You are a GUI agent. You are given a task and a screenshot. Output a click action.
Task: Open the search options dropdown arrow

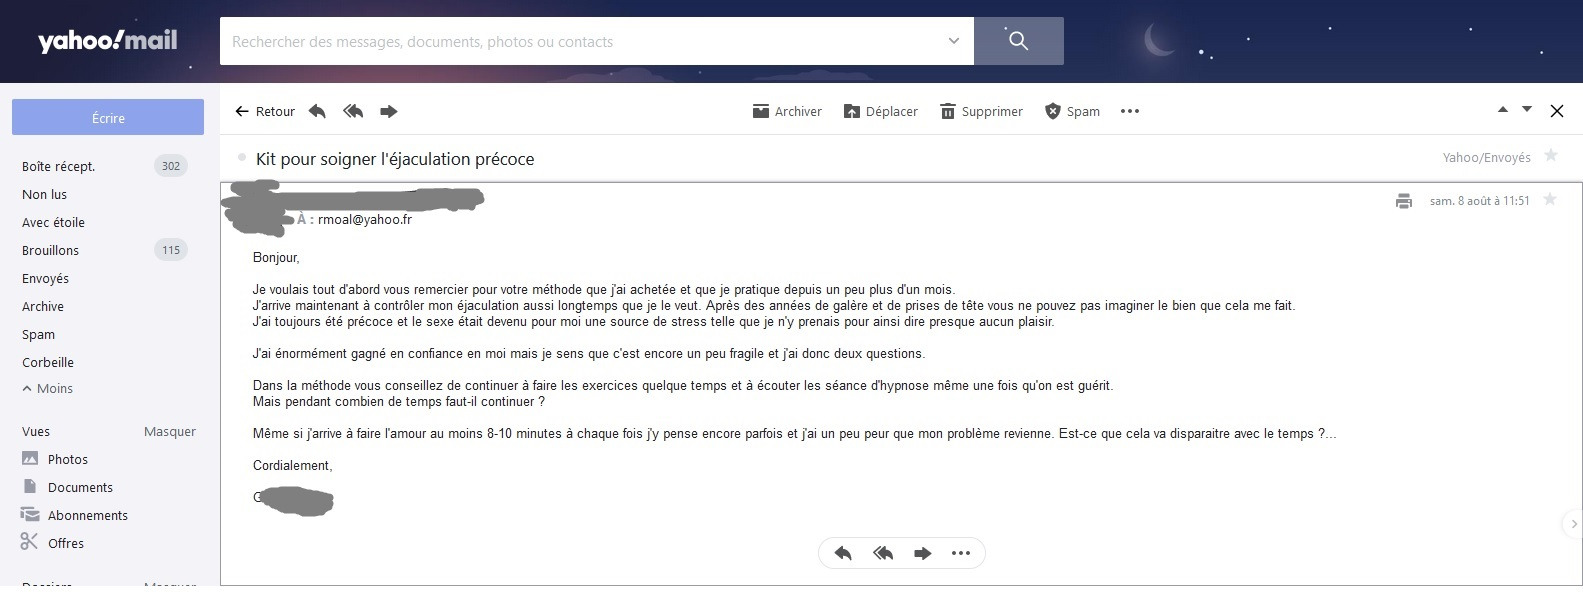click(954, 41)
